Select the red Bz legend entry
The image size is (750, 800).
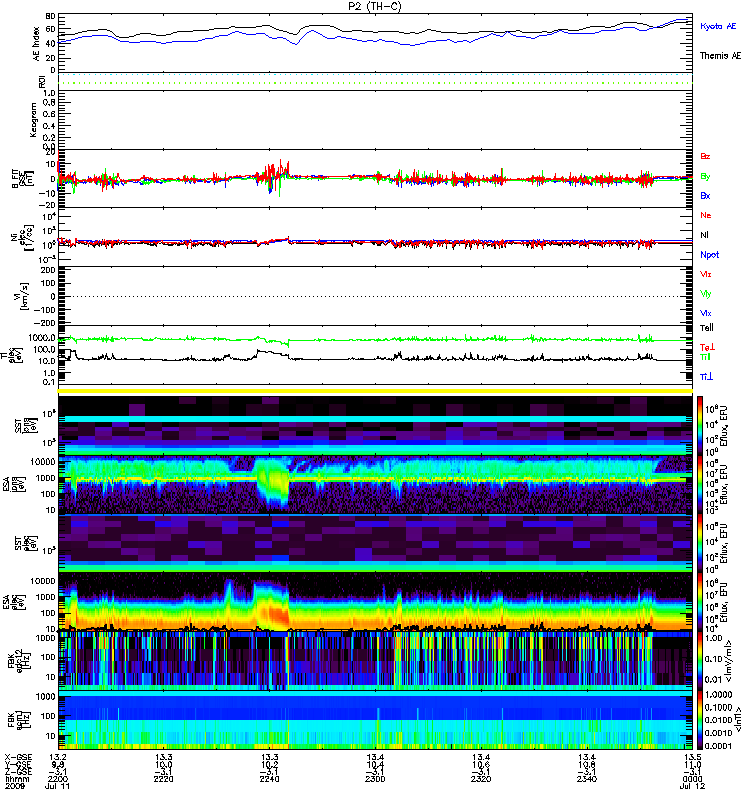point(705,156)
